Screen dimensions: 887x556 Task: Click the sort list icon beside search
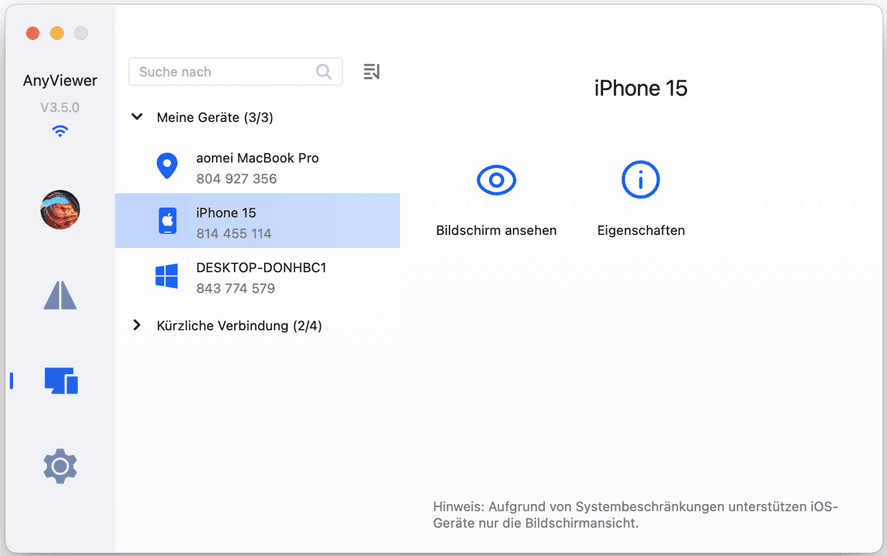(x=372, y=72)
